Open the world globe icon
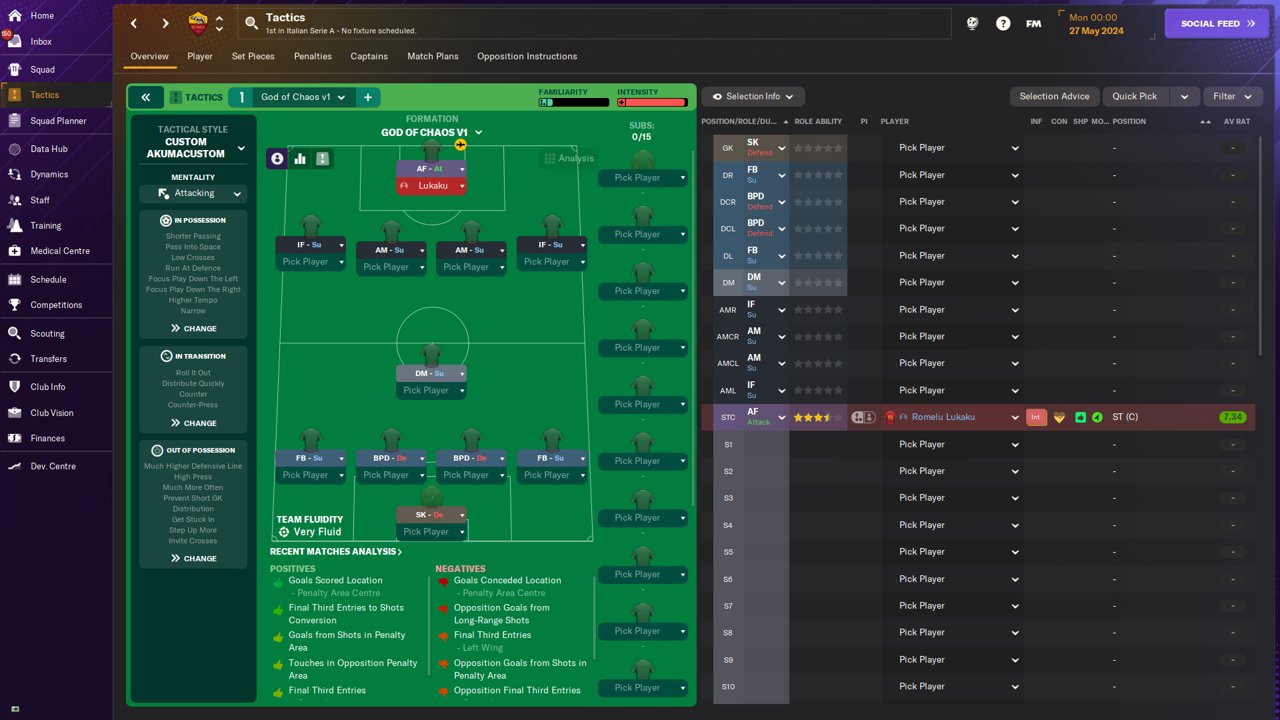 click(972, 23)
